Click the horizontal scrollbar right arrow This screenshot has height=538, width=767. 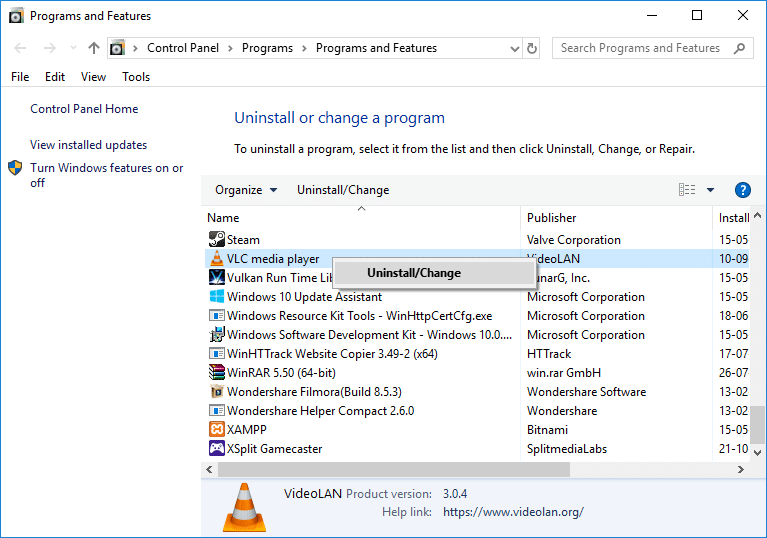click(743, 469)
